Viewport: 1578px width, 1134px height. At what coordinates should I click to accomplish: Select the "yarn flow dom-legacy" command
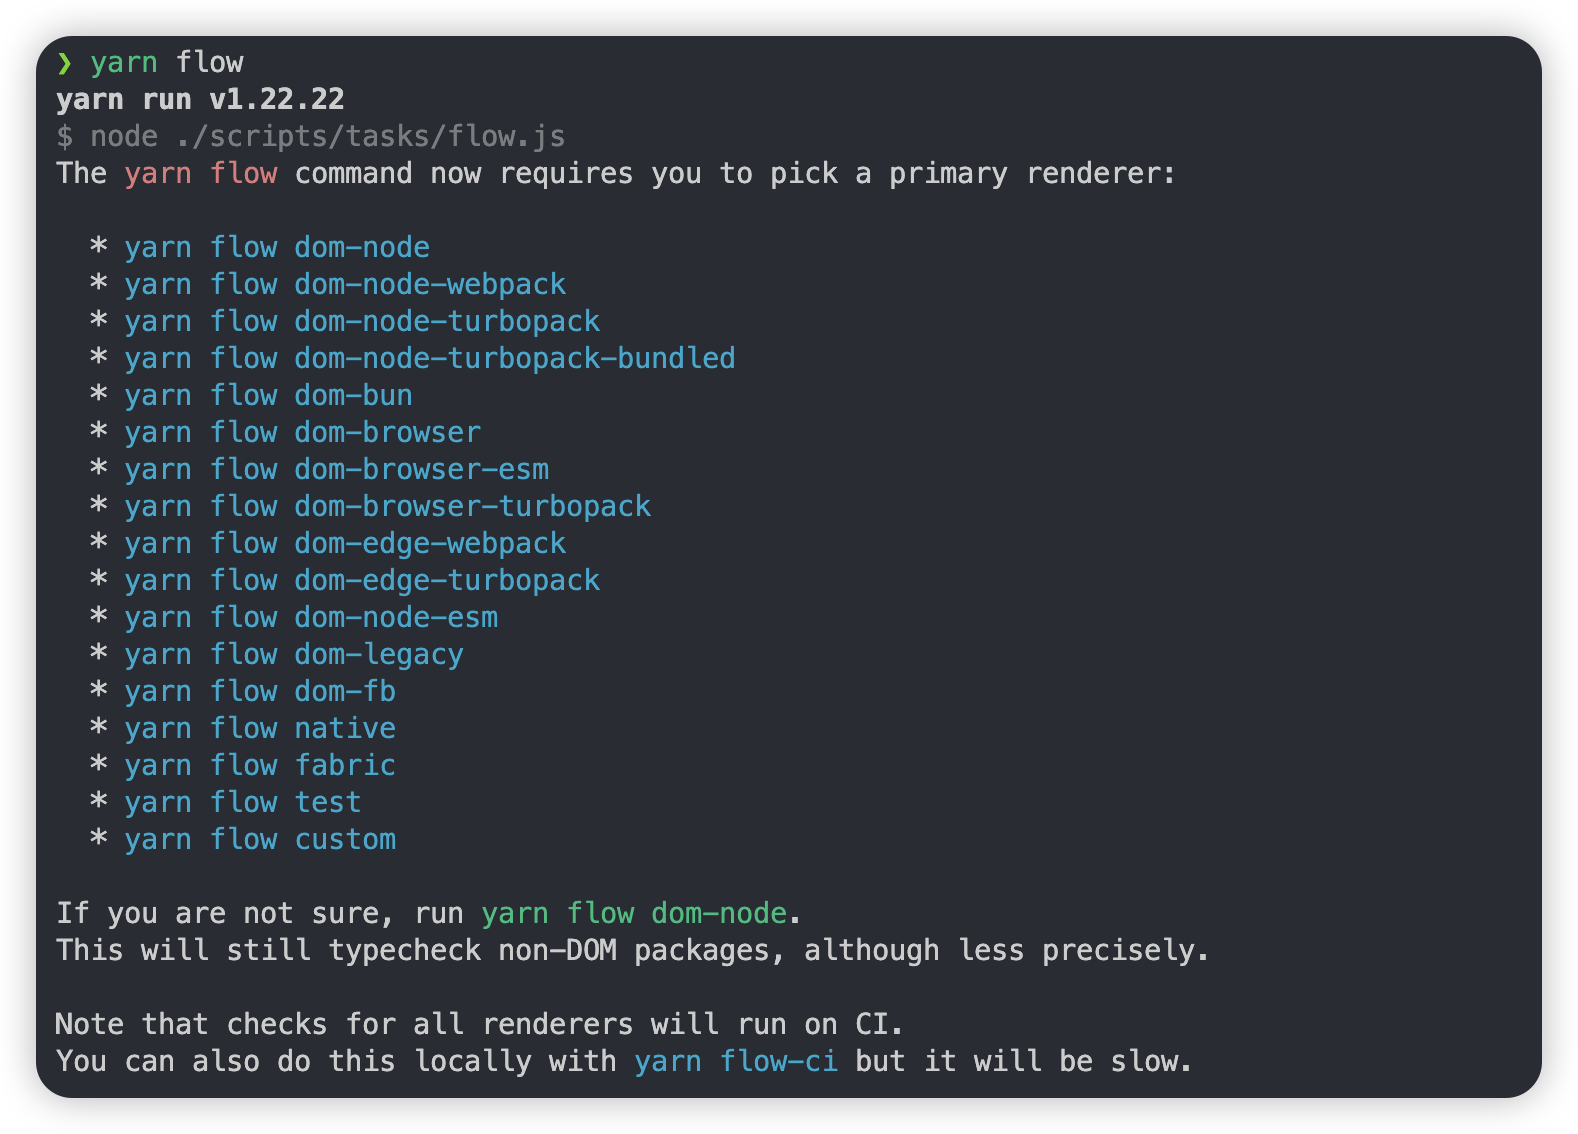[x=294, y=654]
